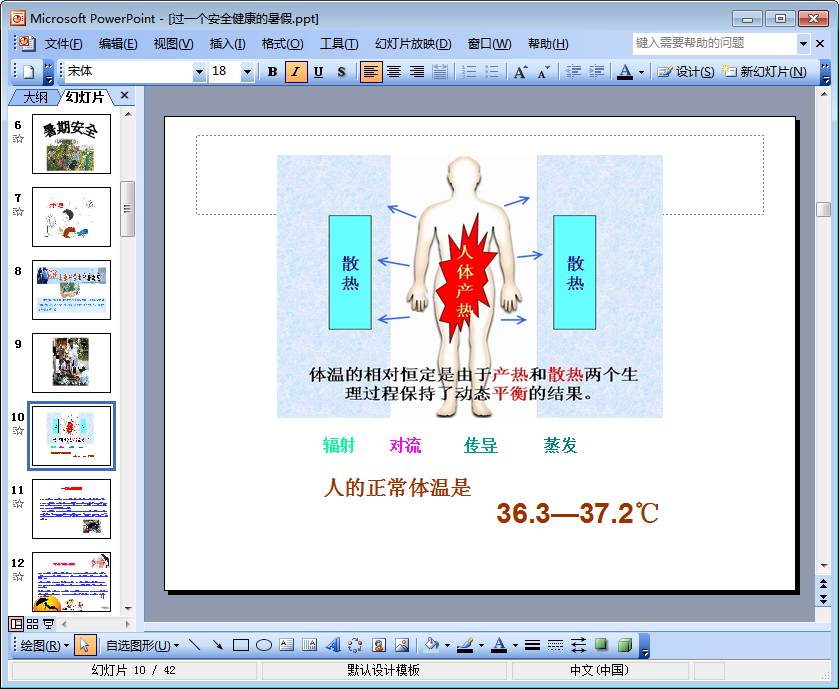This screenshot has height=689, width=839.
Task: Click the Insert Text Box icon
Action: point(287,645)
